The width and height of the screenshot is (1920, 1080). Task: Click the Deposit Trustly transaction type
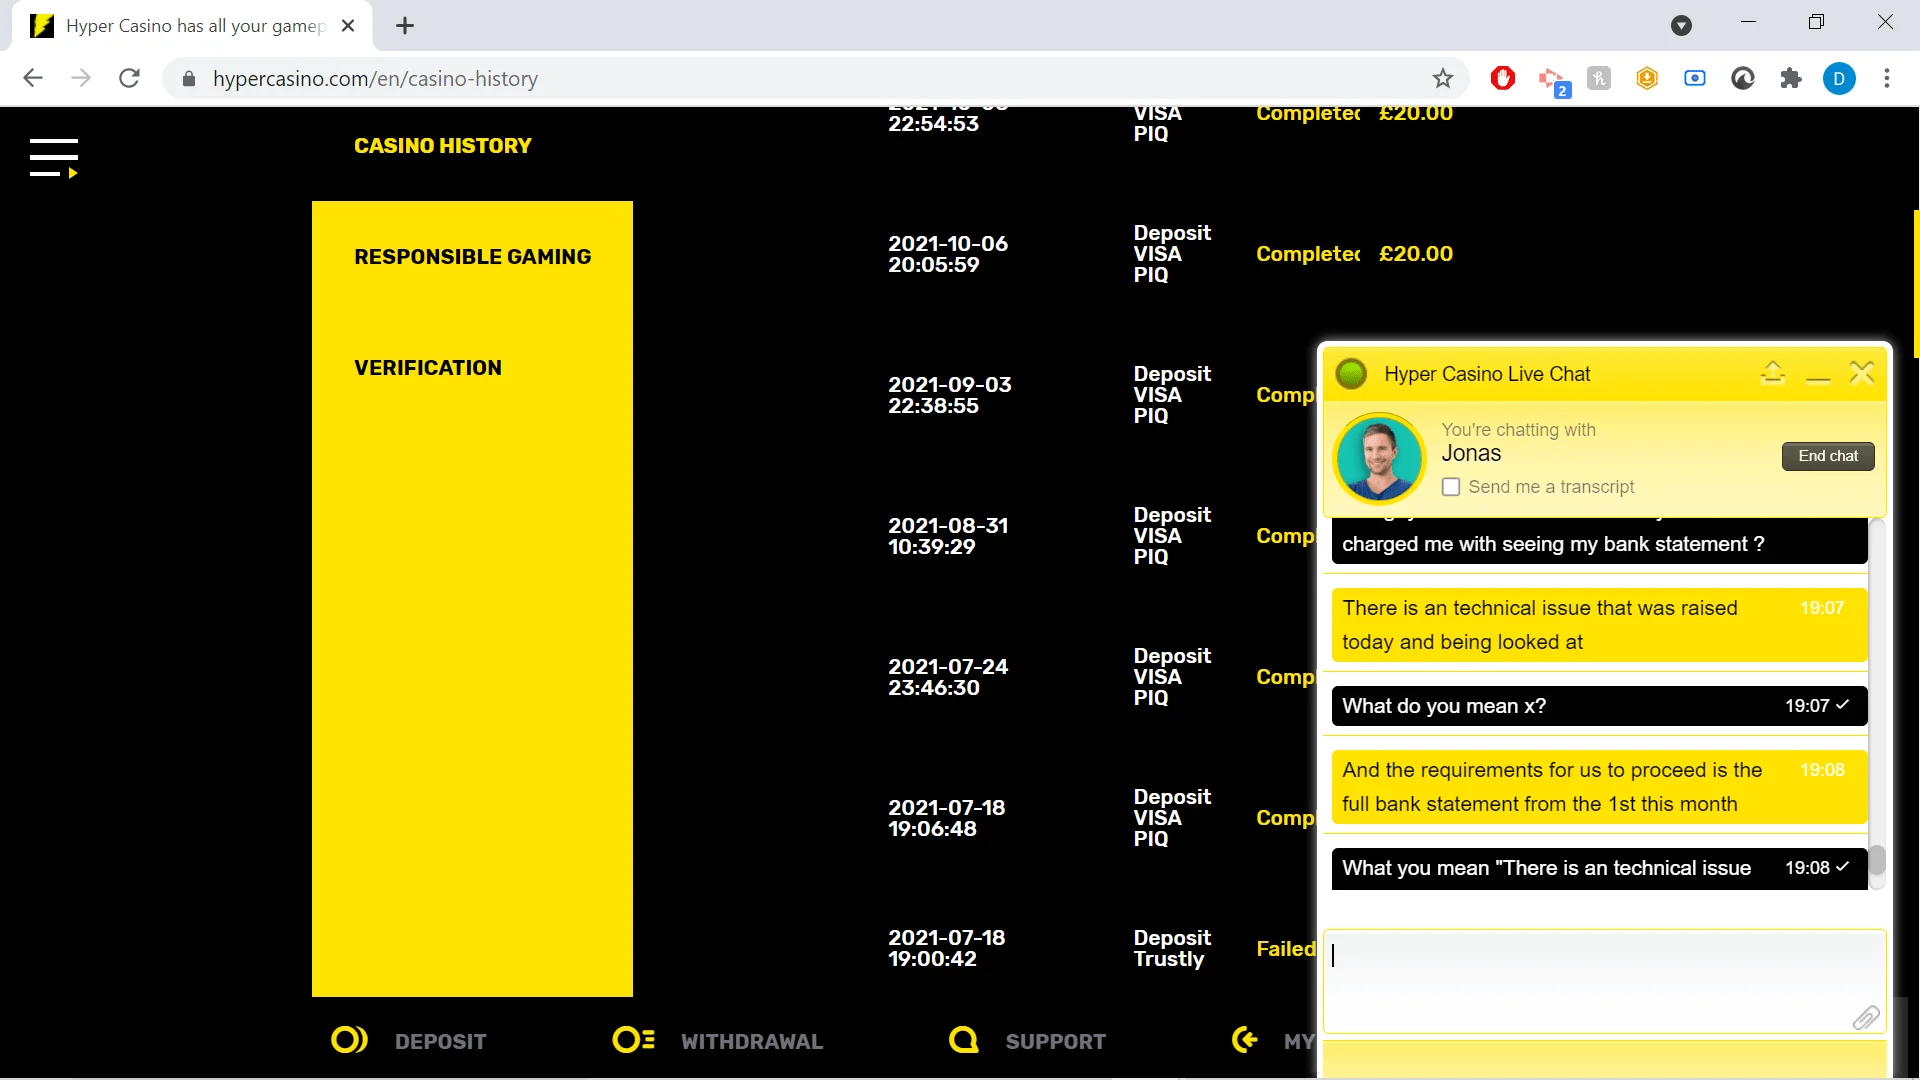click(1172, 948)
